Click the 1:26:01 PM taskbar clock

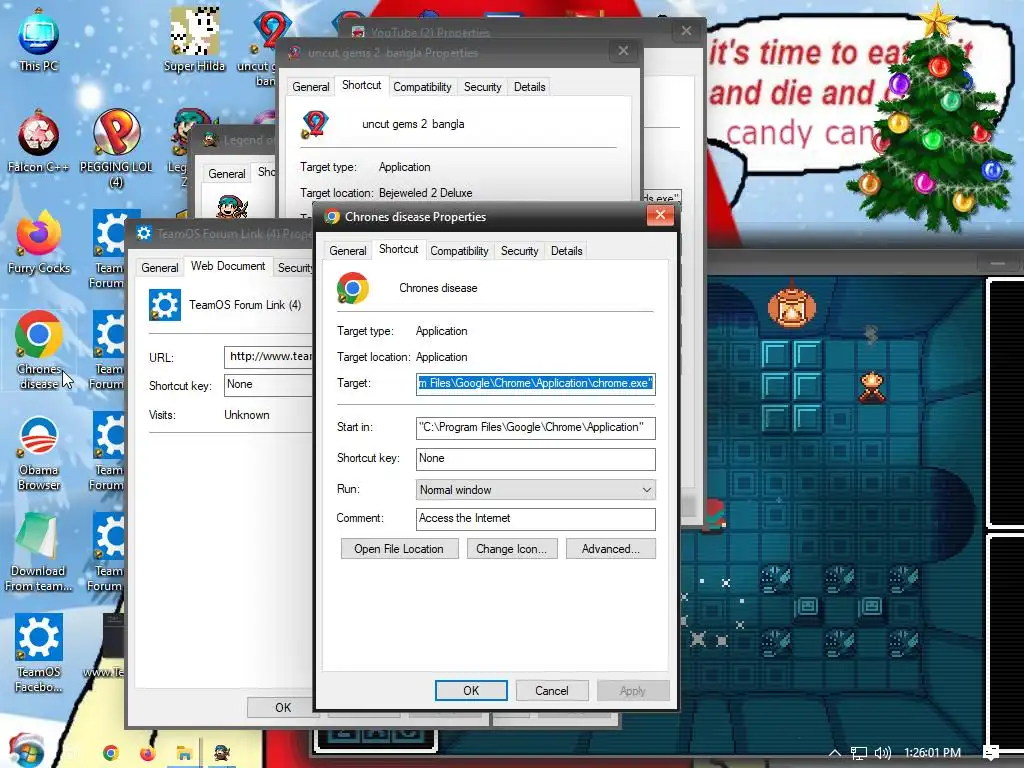coord(933,753)
